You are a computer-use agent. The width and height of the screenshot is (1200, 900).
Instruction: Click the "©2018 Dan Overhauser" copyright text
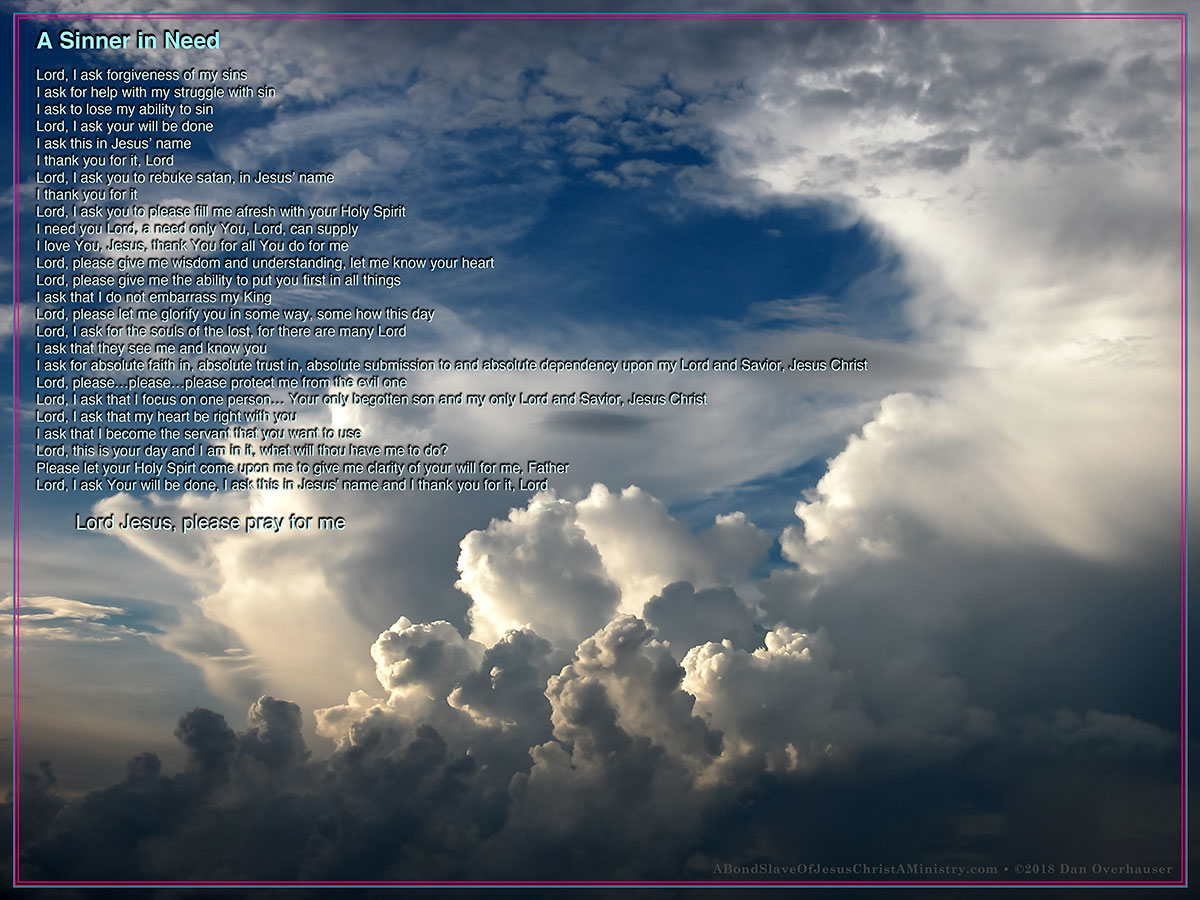(1093, 869)
